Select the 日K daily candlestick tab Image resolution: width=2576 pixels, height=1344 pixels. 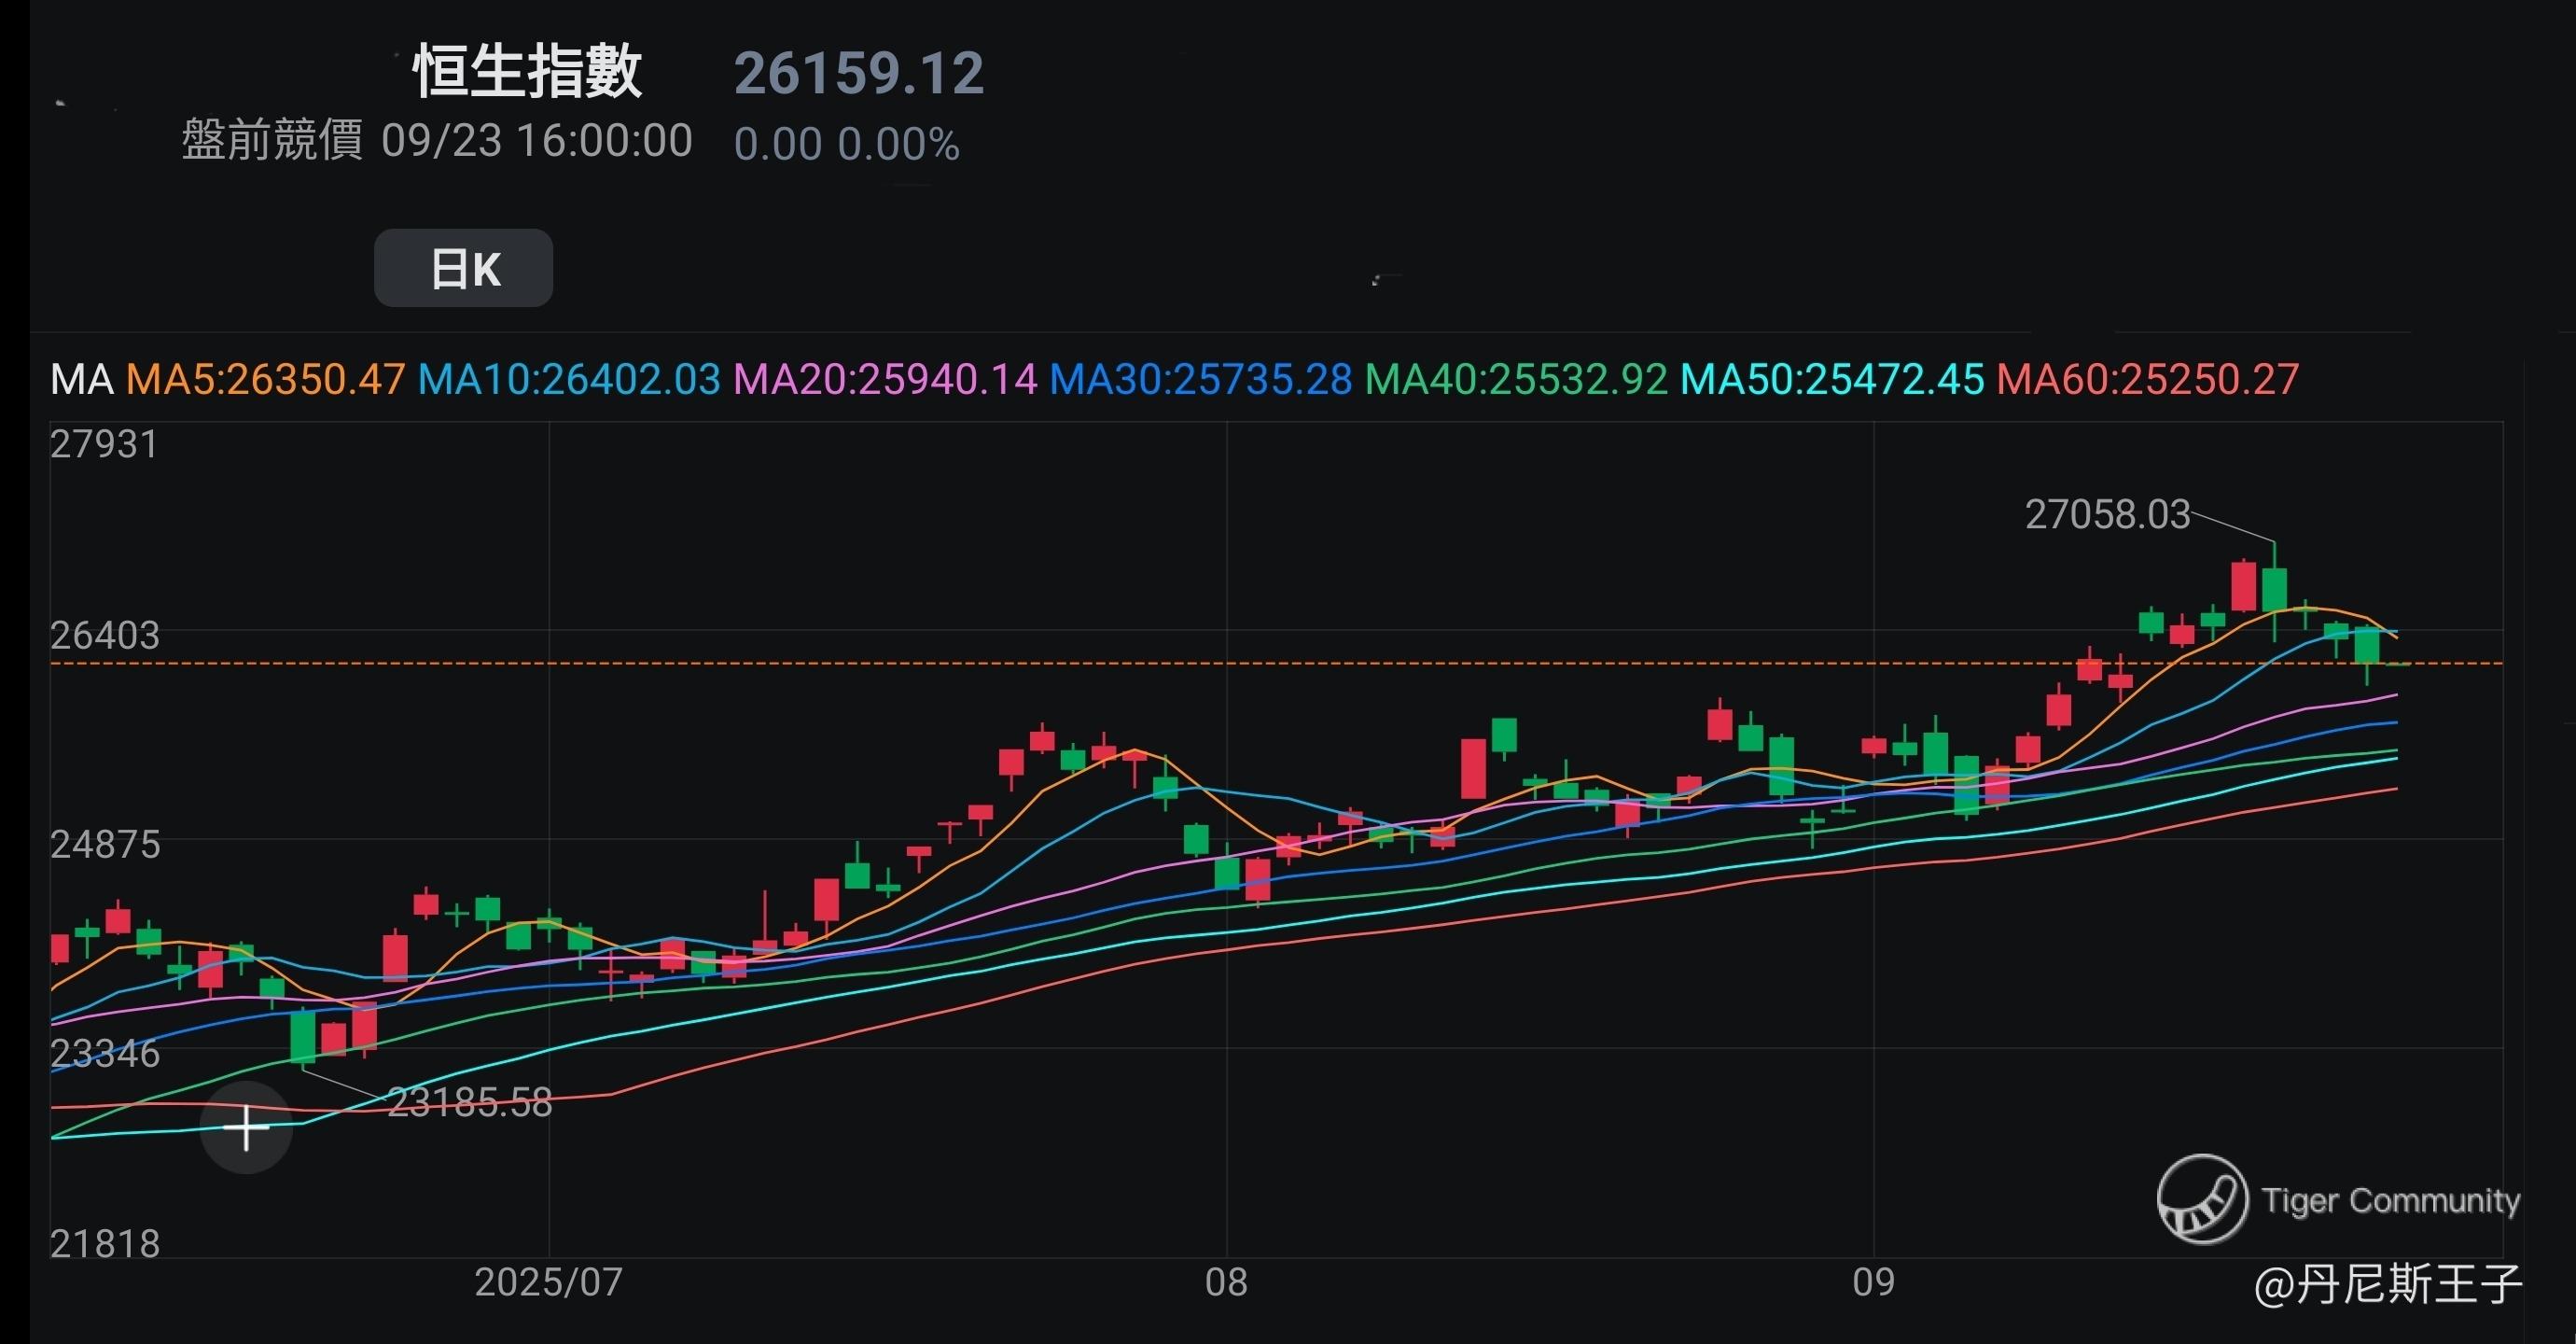tap(463, 268)
